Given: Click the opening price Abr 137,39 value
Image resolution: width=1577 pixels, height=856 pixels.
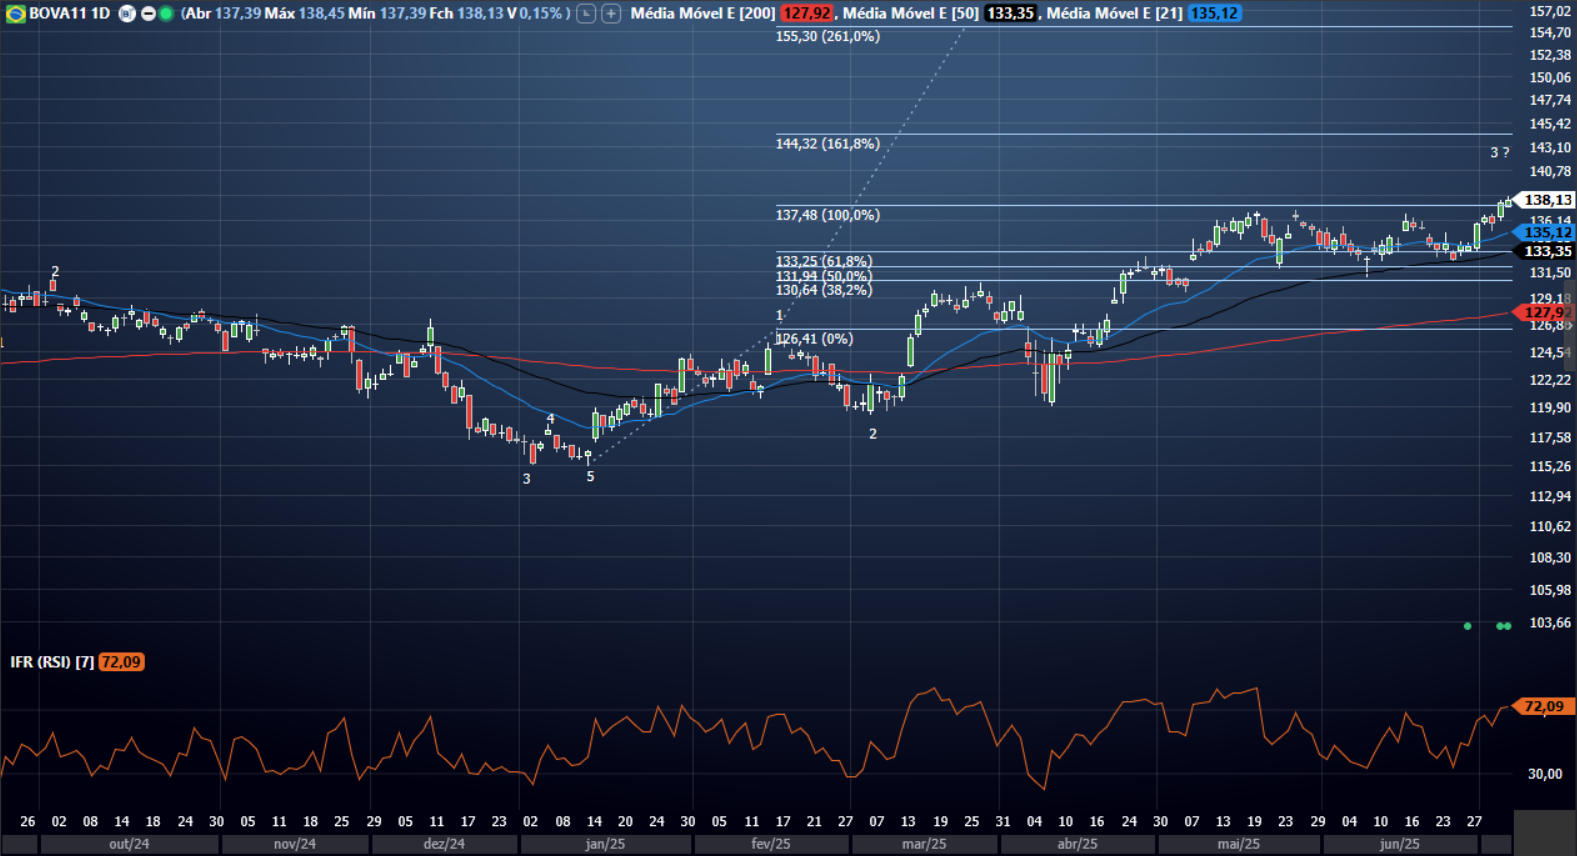Looking at the screenshot, I should [223, 14].
